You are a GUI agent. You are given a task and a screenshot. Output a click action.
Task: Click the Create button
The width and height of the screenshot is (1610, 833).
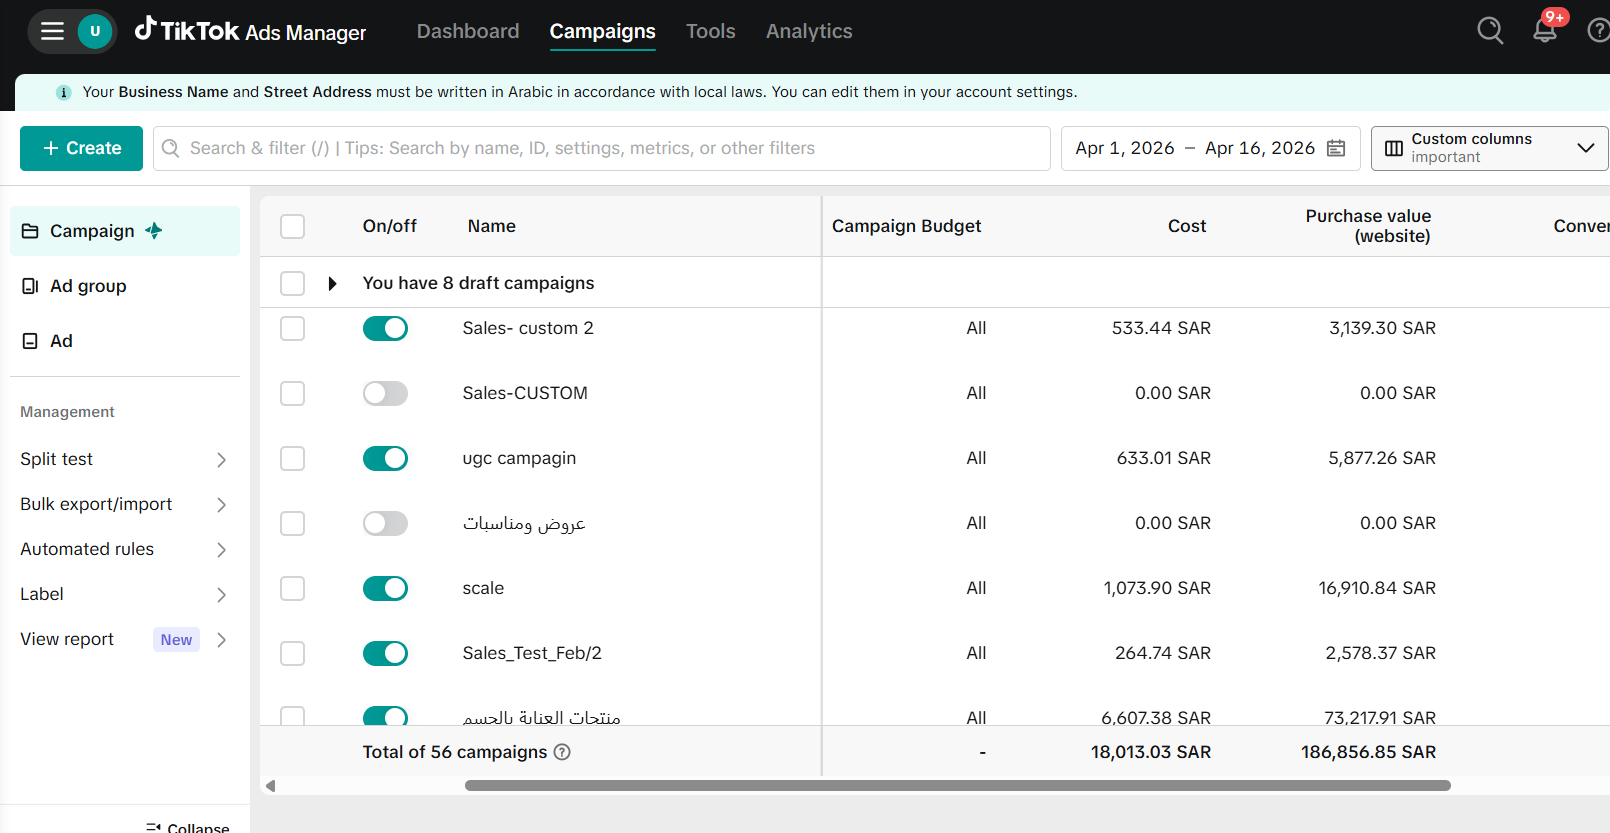[x=81, y=148]
